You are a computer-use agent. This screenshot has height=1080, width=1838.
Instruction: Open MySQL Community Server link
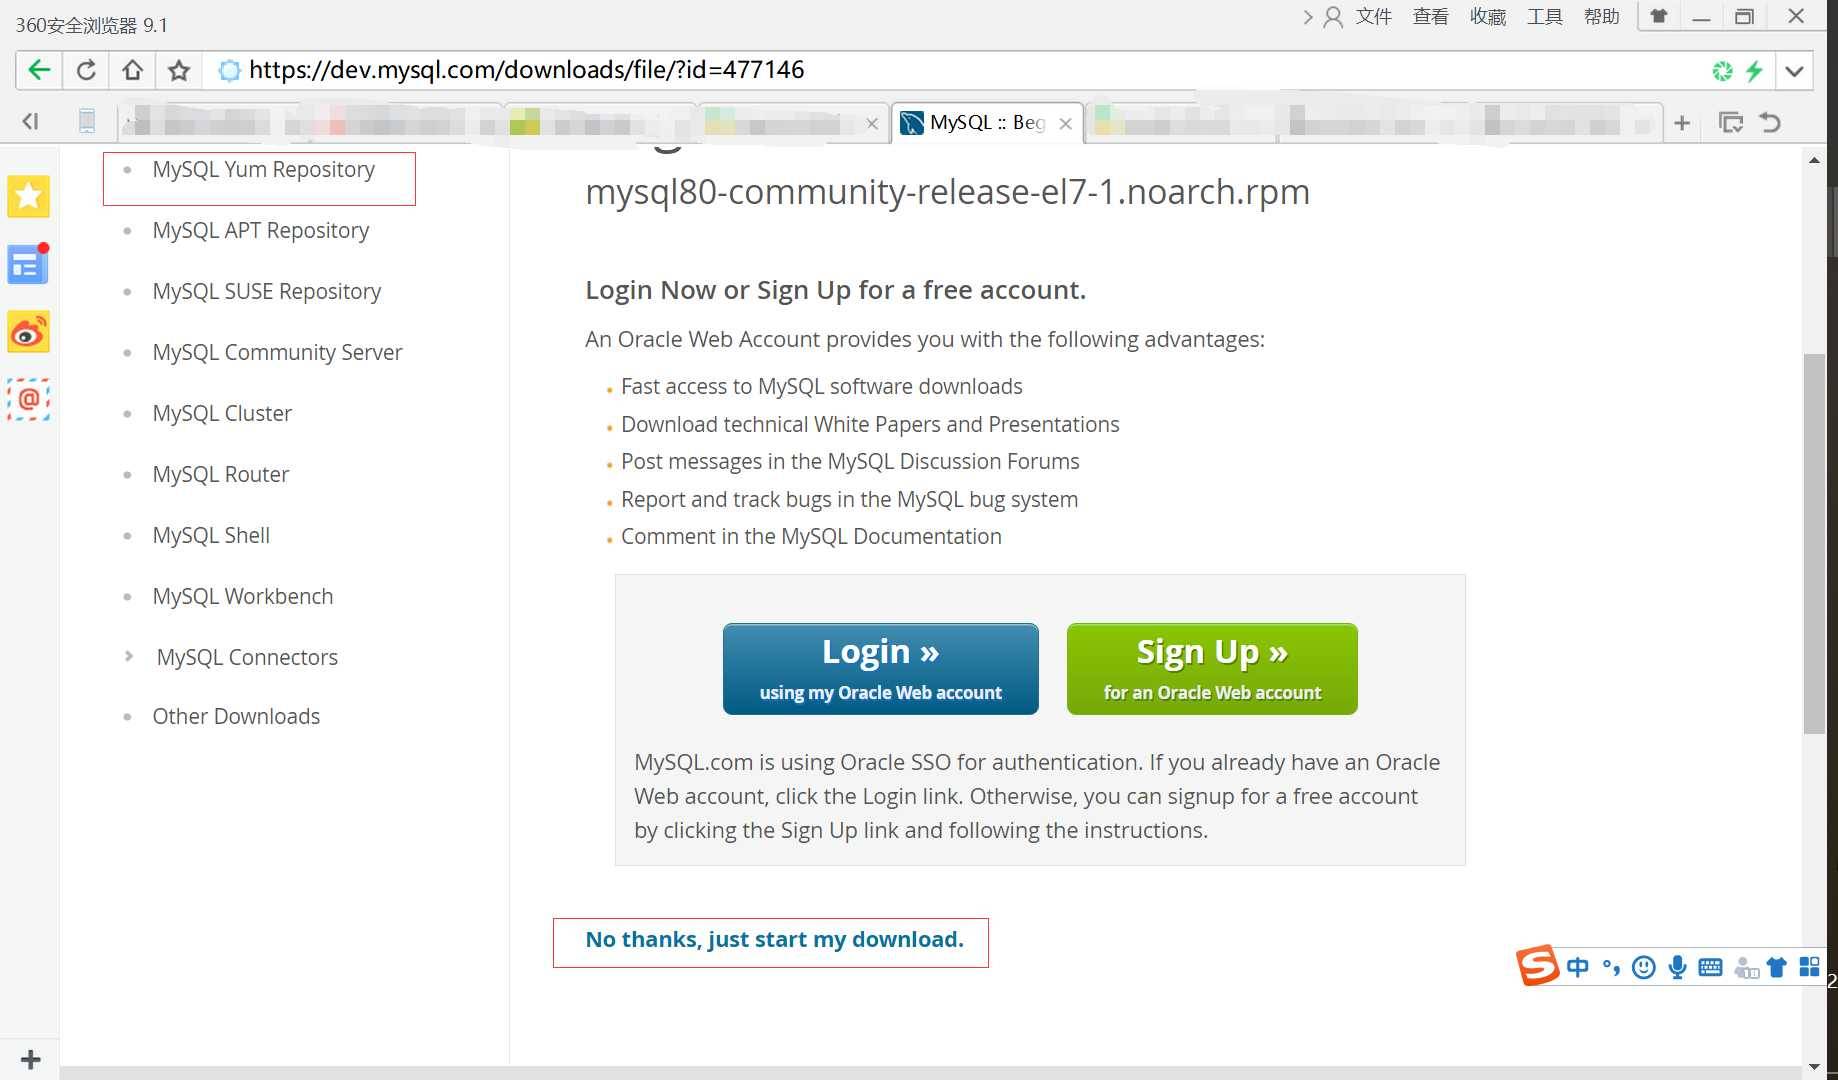coord(277,353)
